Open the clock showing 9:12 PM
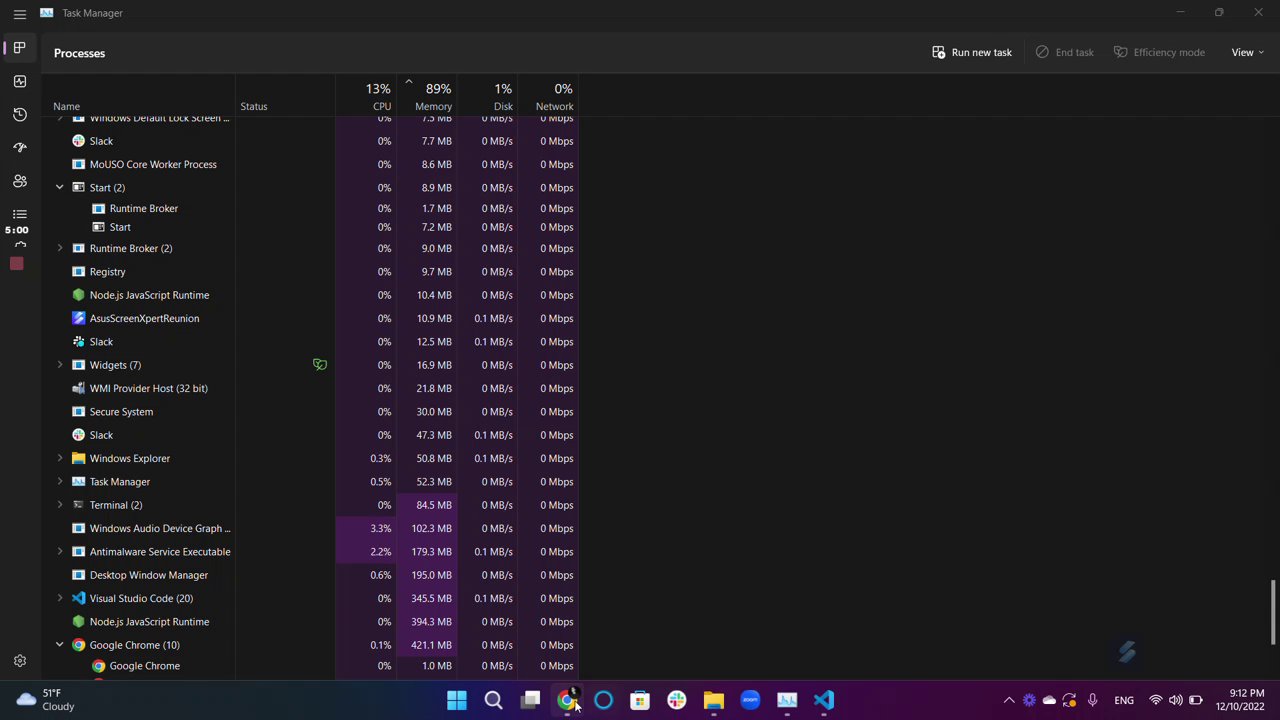Screen dimensions: 1280x720 coord(1240,700)
